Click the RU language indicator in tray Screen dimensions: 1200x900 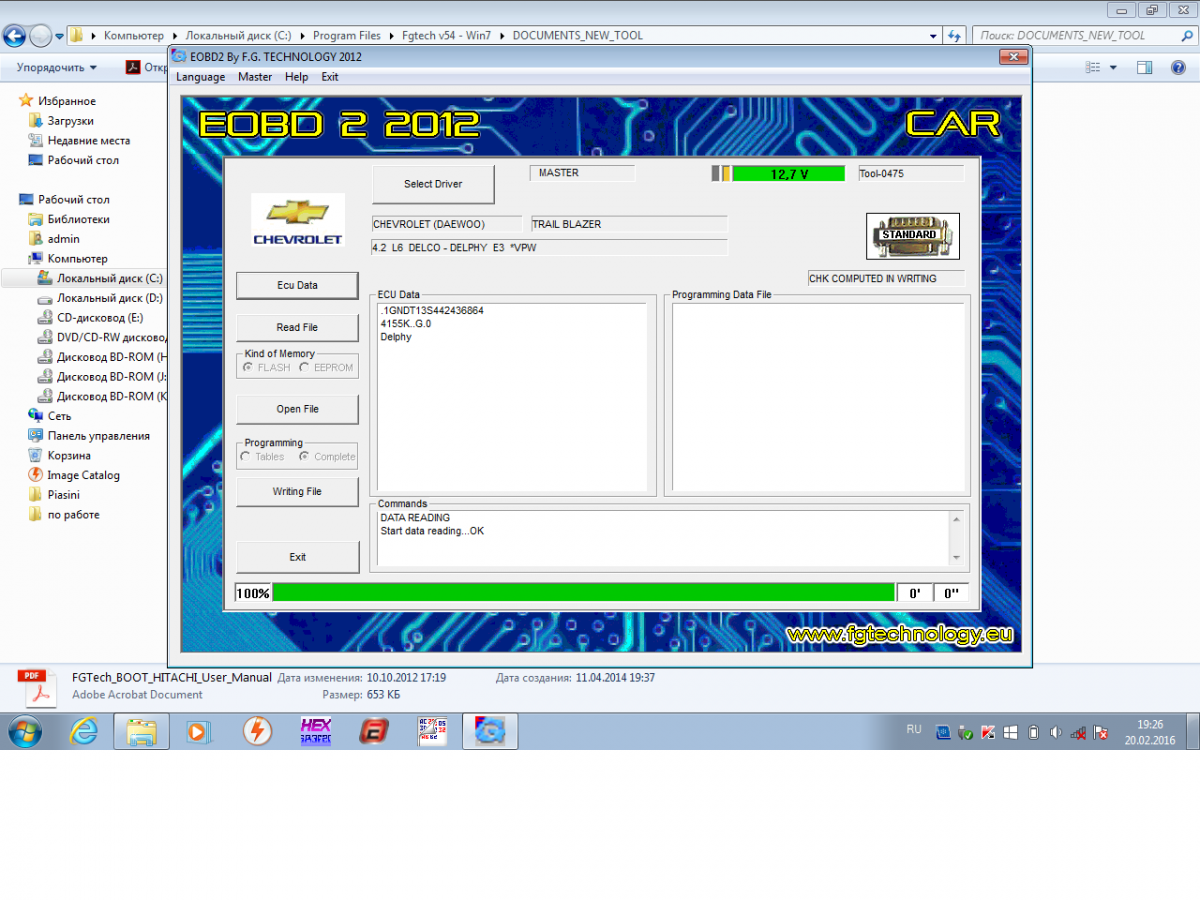[x=914, y=730]
